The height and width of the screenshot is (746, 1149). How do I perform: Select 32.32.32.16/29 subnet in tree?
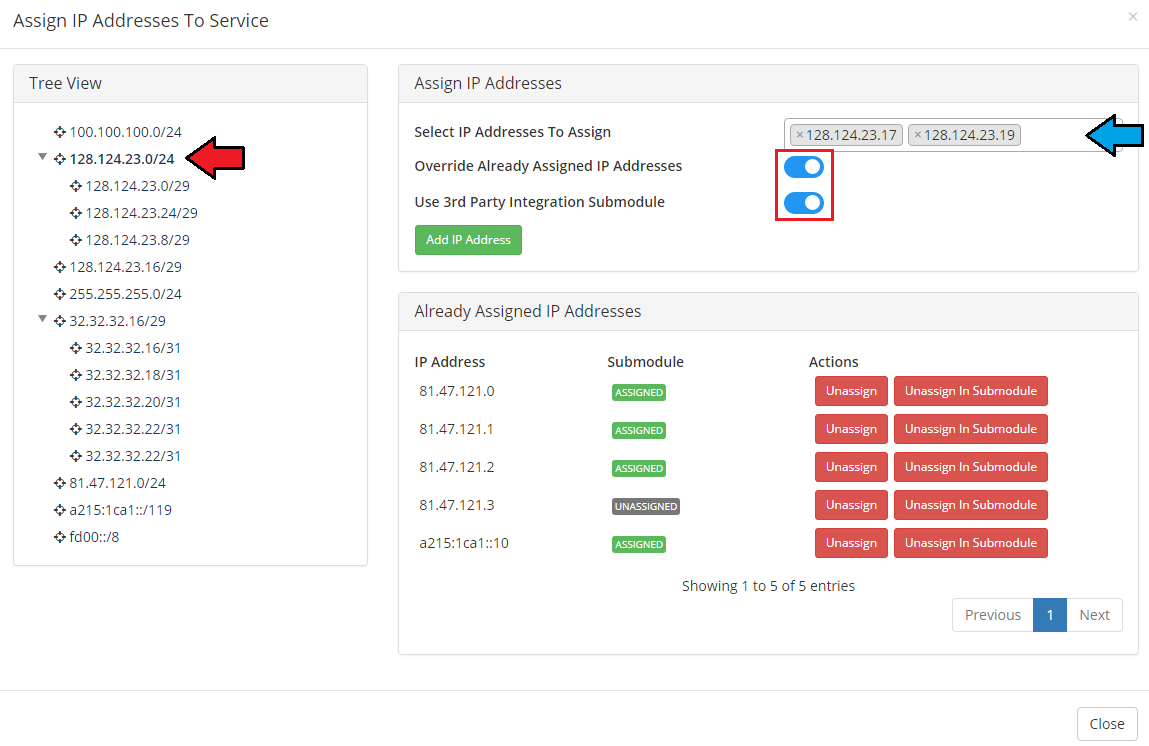click(117, 321)
